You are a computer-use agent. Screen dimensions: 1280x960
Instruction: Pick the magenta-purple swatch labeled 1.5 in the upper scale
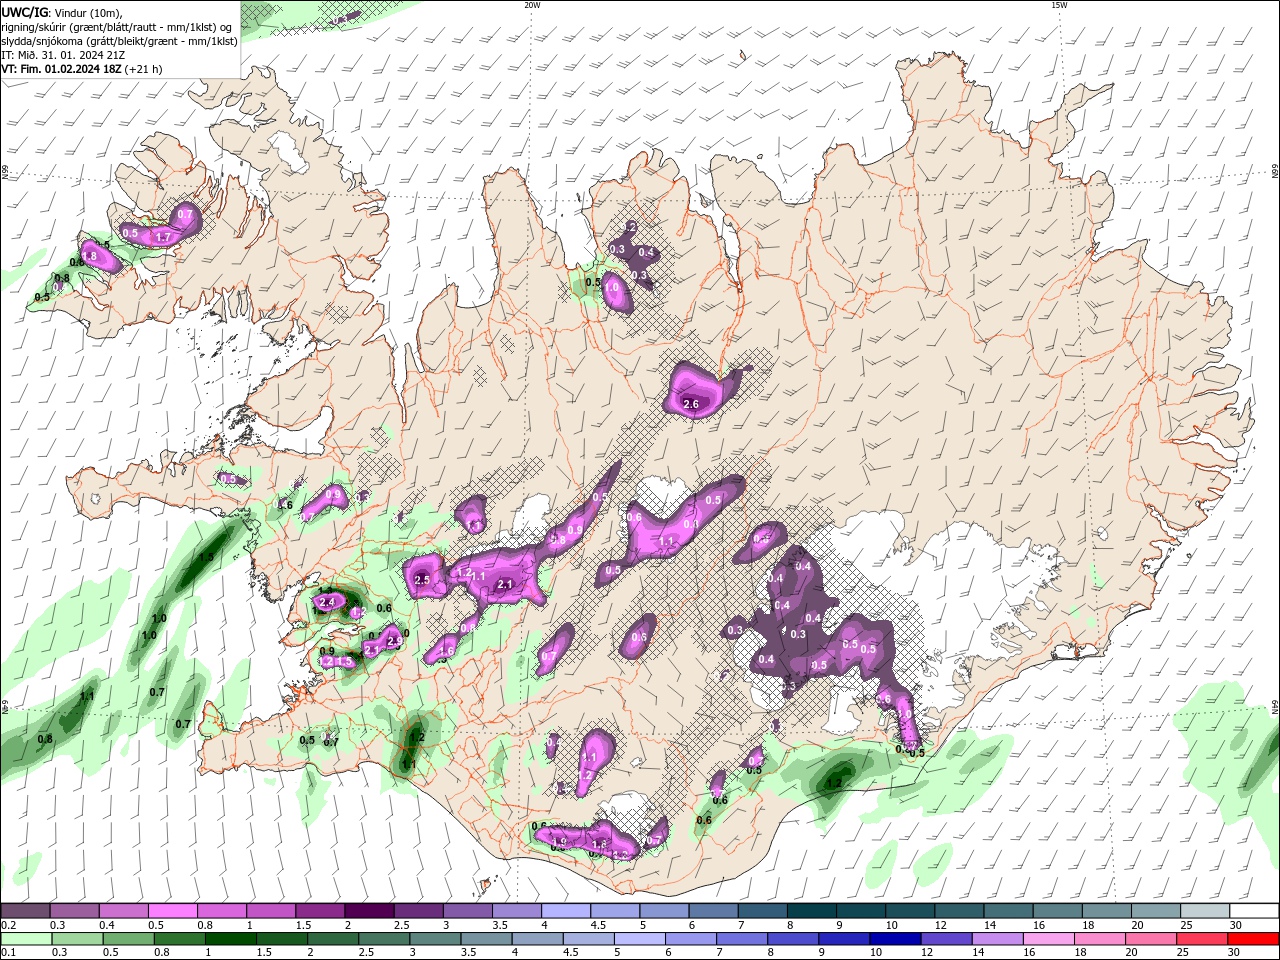(x=320, y=911)
